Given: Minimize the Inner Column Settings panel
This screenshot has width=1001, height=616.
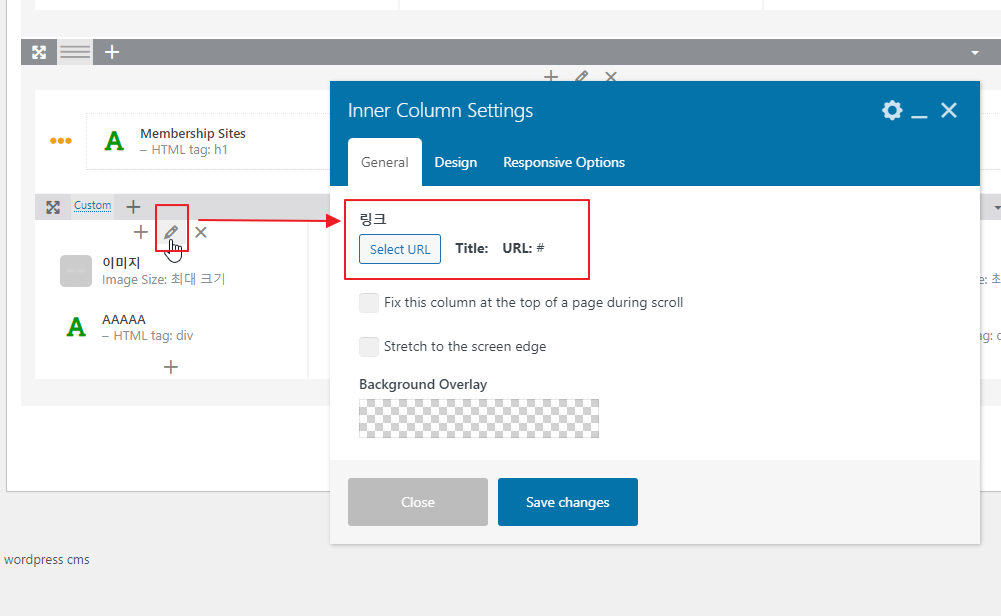Looking at the screenshot, I should [x=919, y=112].
